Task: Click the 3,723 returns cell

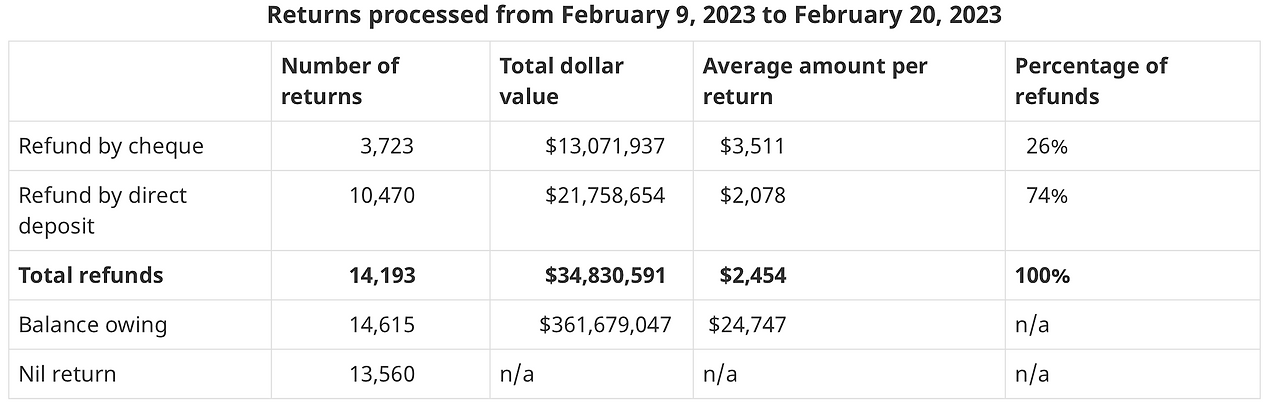Action: 387,146
